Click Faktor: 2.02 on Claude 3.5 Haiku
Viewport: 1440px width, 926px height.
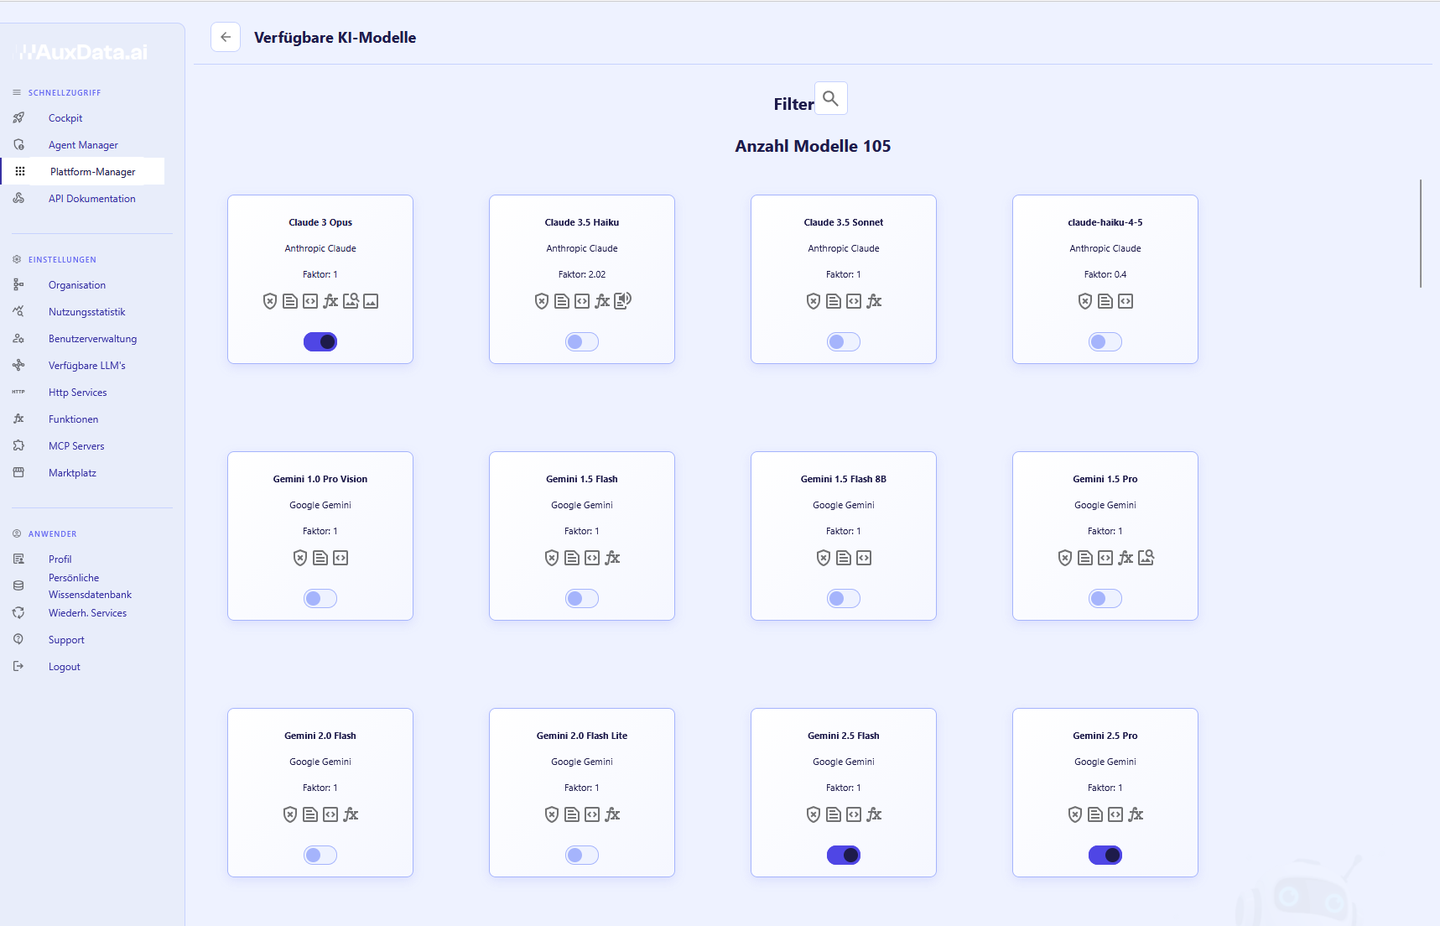pyautogui.click(x=582, y=274)
